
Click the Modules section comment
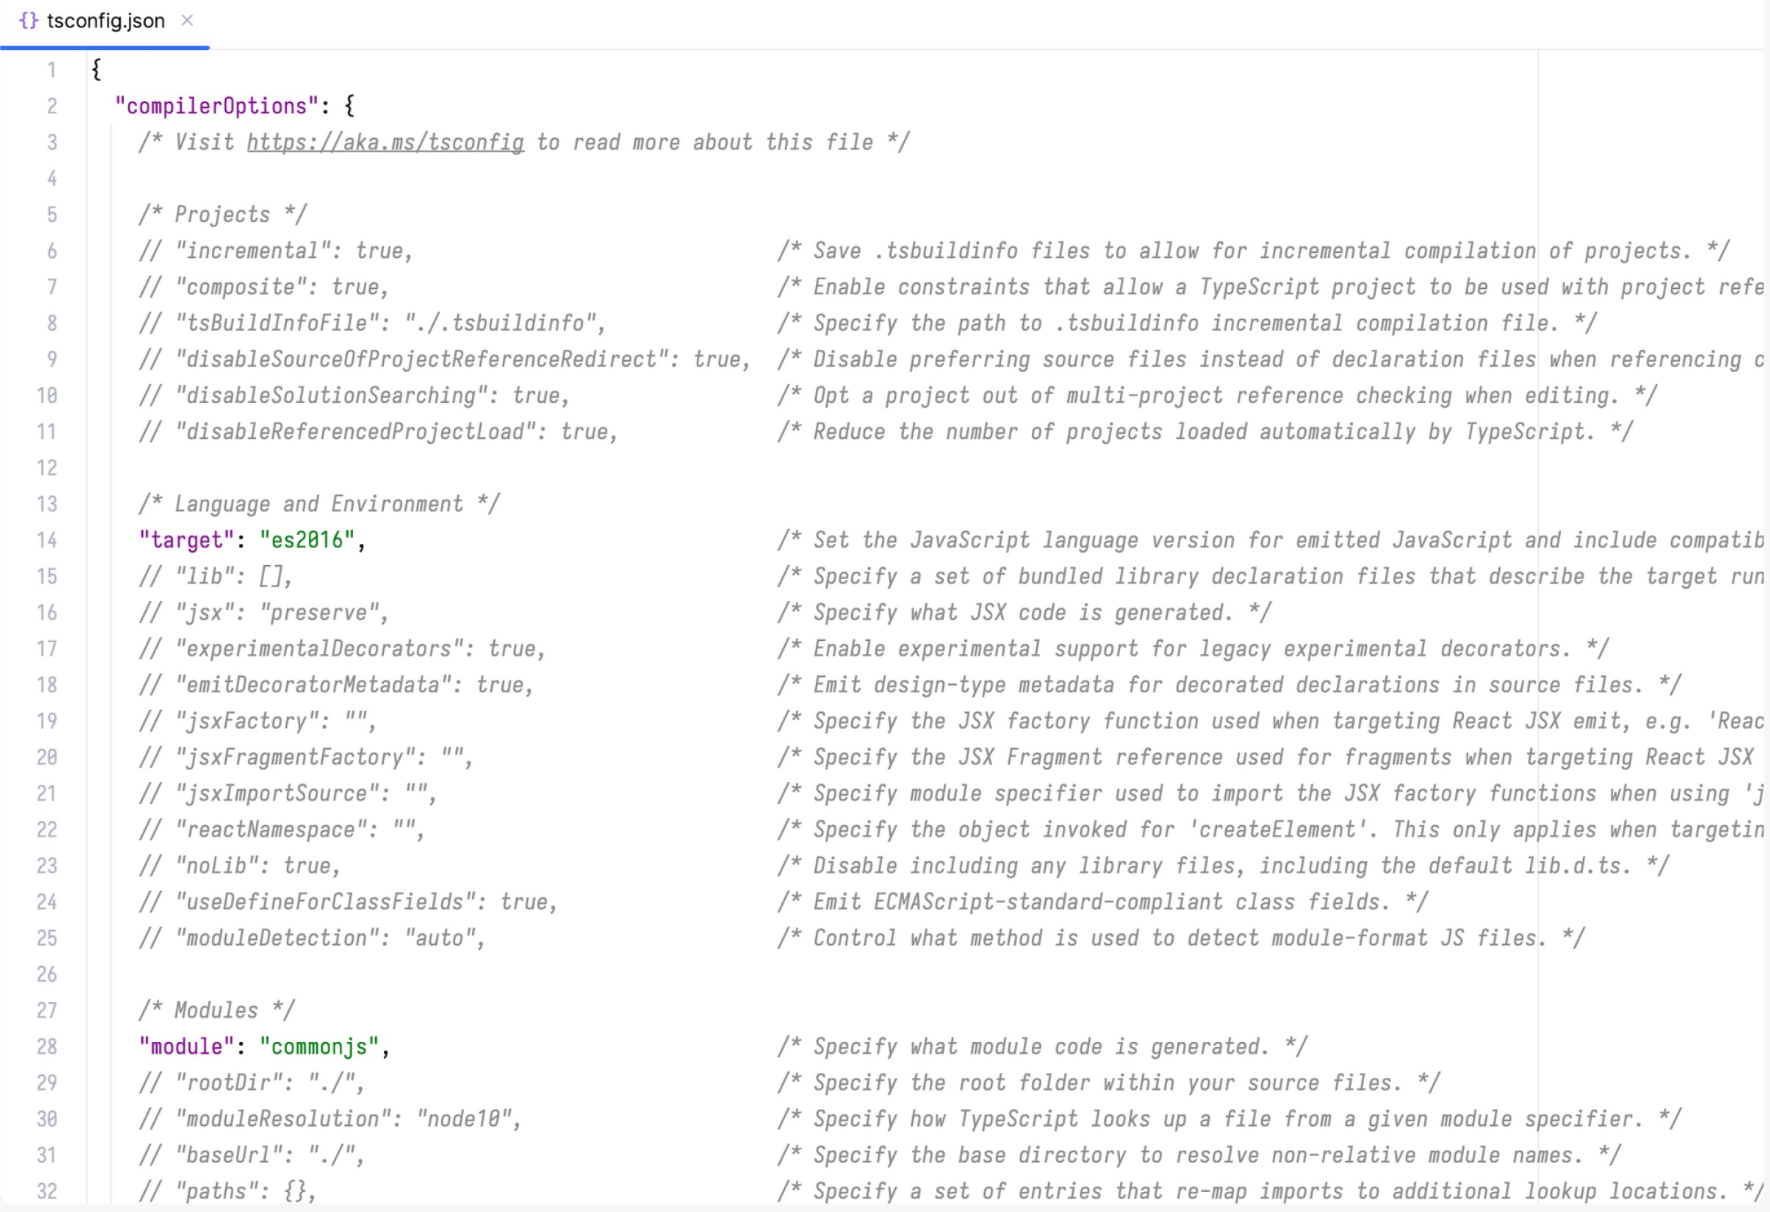[216, 1011]
